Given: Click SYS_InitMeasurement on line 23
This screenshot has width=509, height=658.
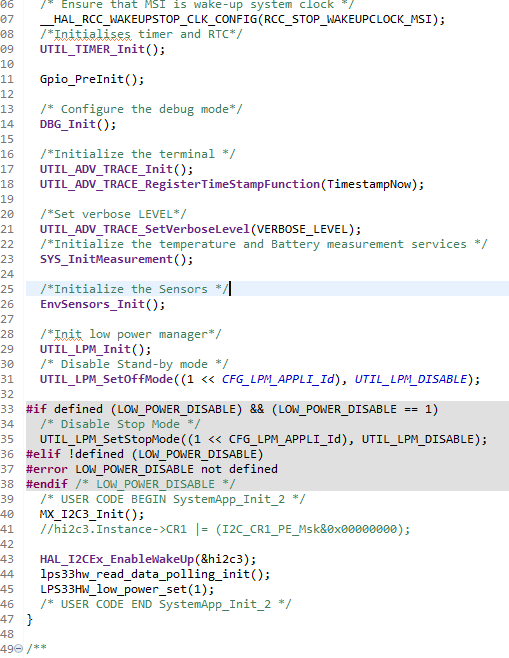Looking at the screenshot, I should (107, 259).
